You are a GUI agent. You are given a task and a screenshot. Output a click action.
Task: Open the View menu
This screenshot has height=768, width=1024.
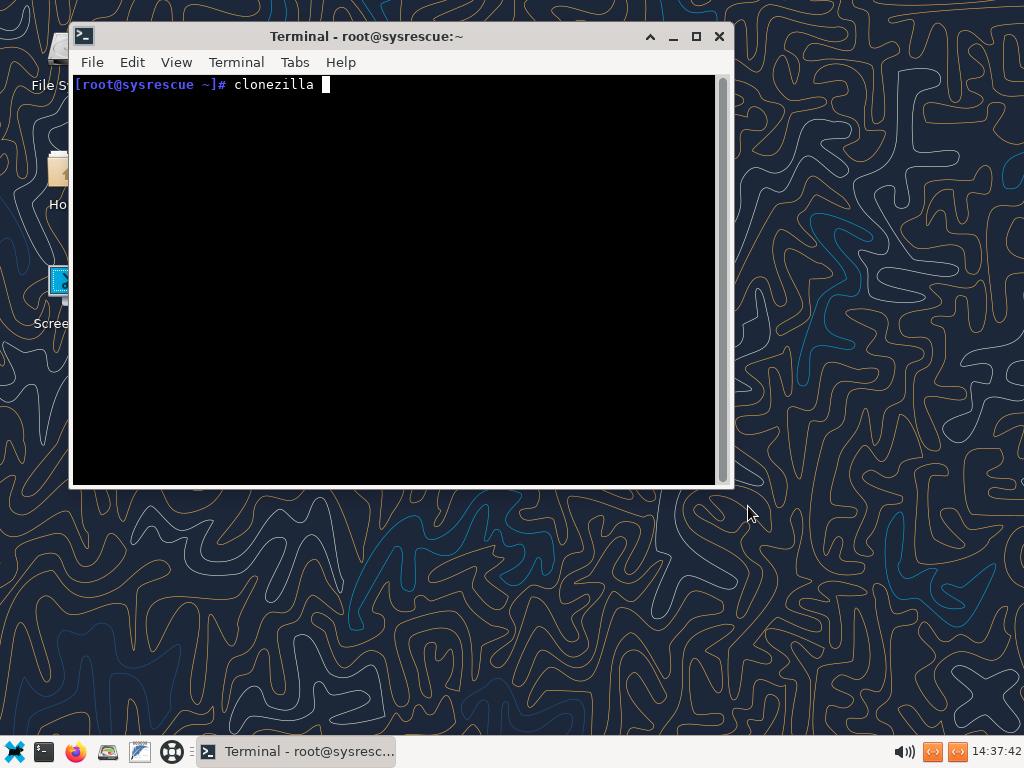(176, 62)
